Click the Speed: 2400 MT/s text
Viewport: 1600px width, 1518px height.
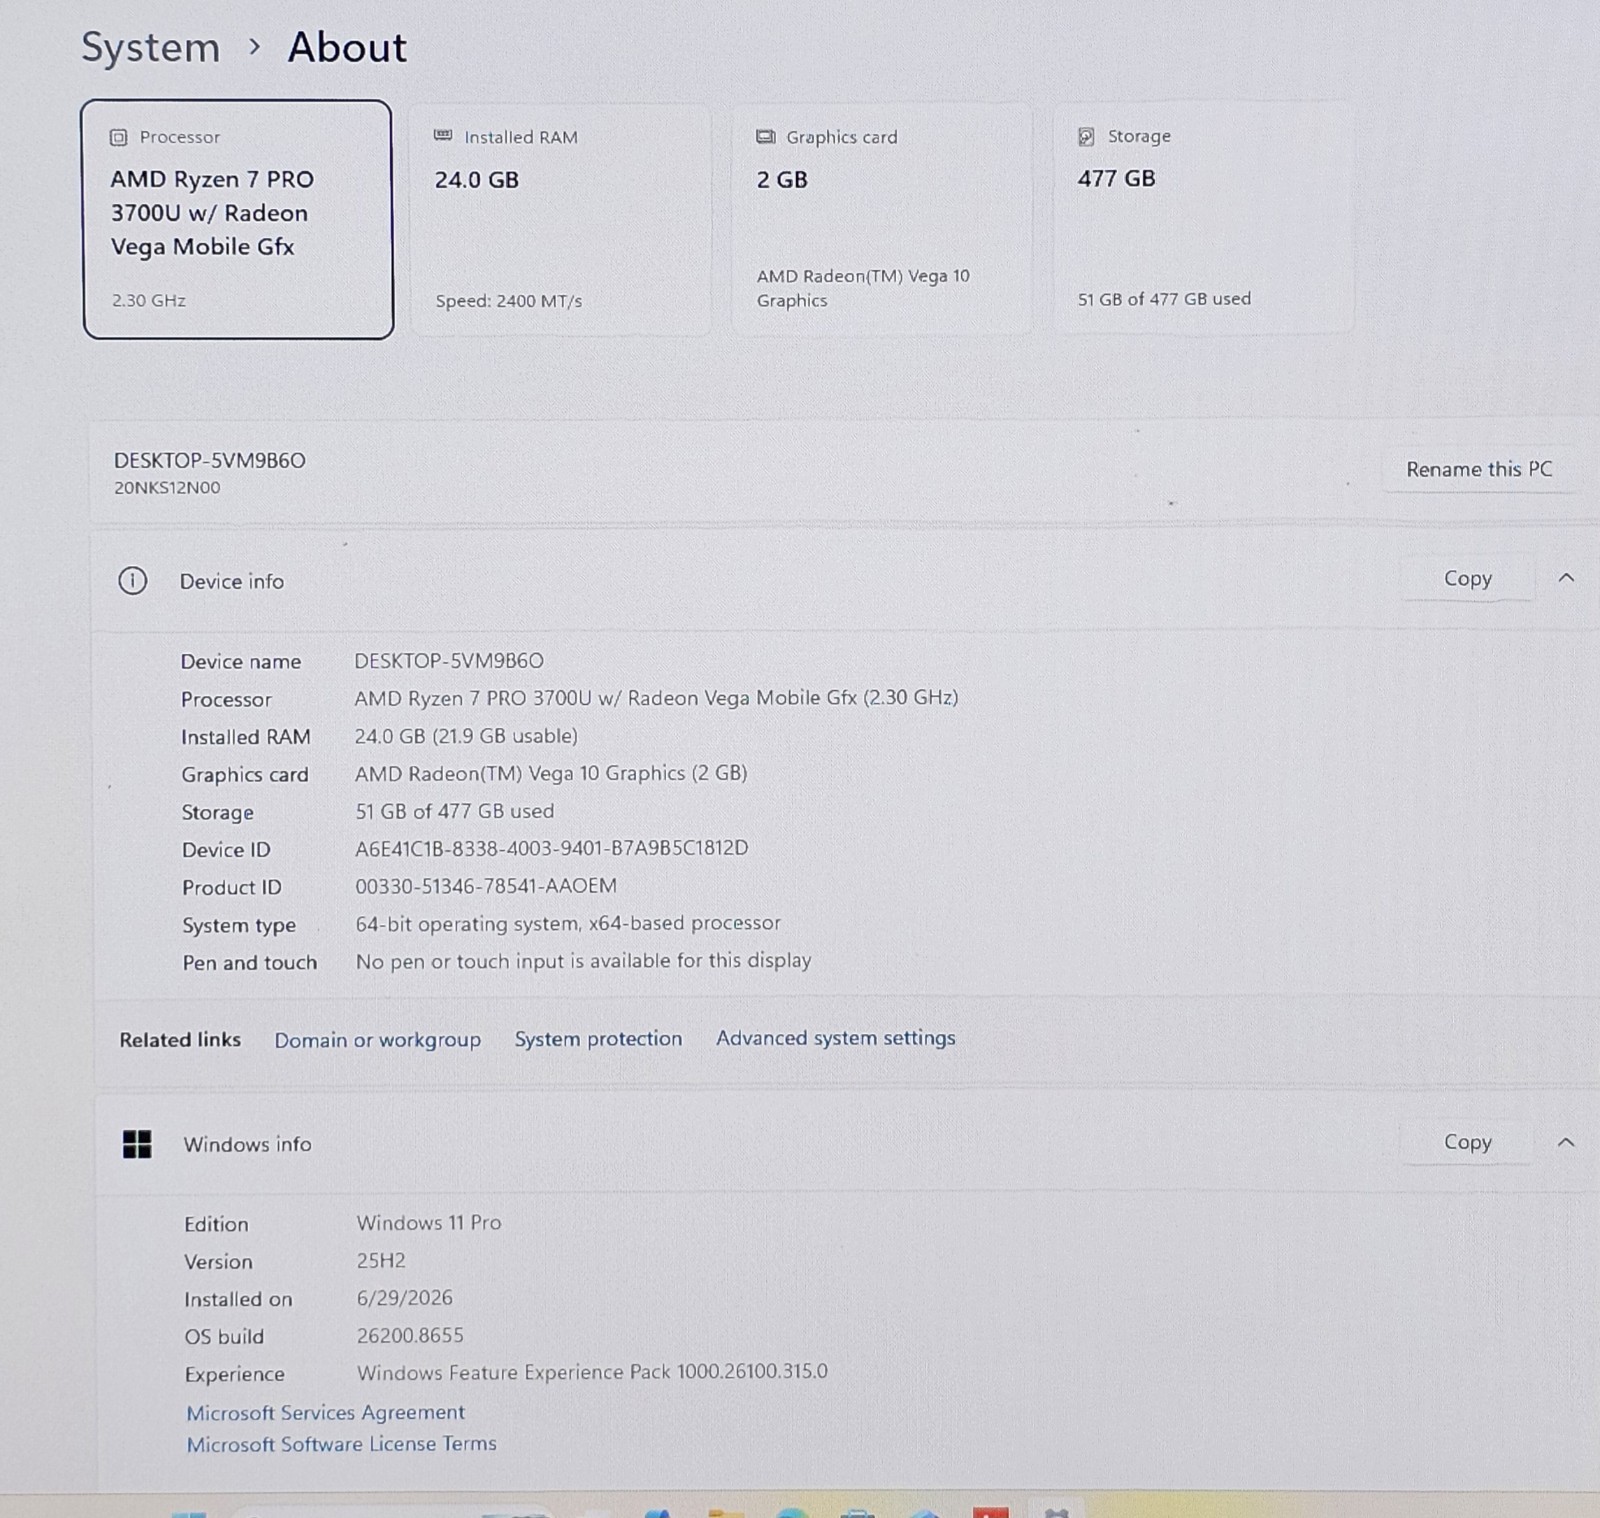pos(508,301)
